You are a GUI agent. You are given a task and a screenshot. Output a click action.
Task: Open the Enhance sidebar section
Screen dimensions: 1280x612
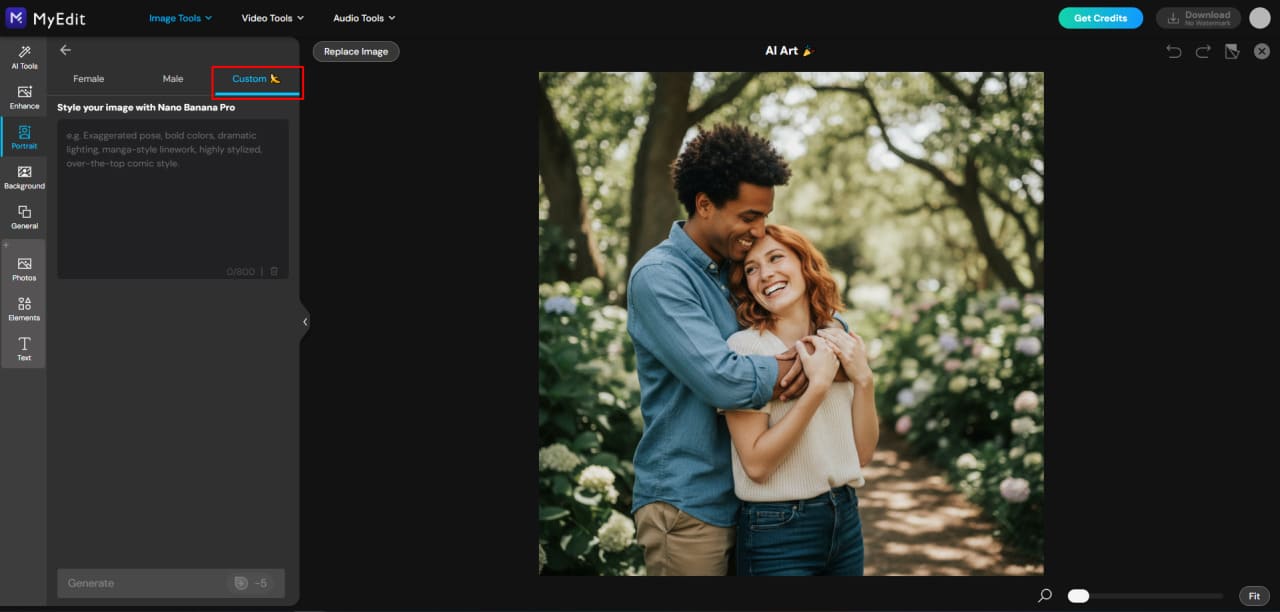coord(24,97)
